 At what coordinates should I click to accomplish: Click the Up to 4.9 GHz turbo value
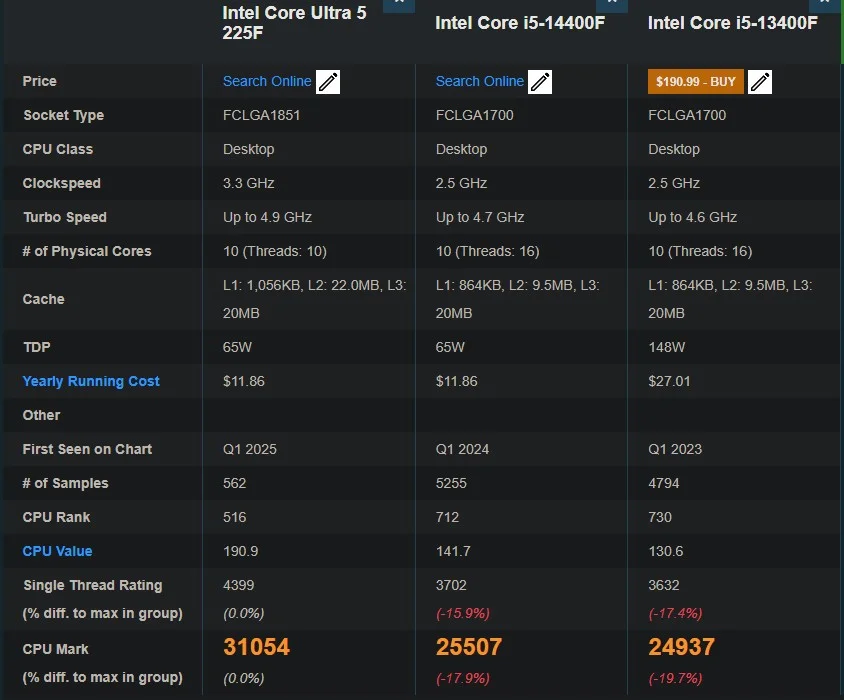(x=268, y=217)
